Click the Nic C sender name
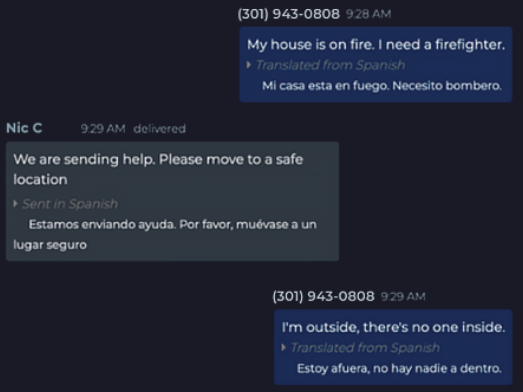Screen dimensions: 523x392 point(24,128)
